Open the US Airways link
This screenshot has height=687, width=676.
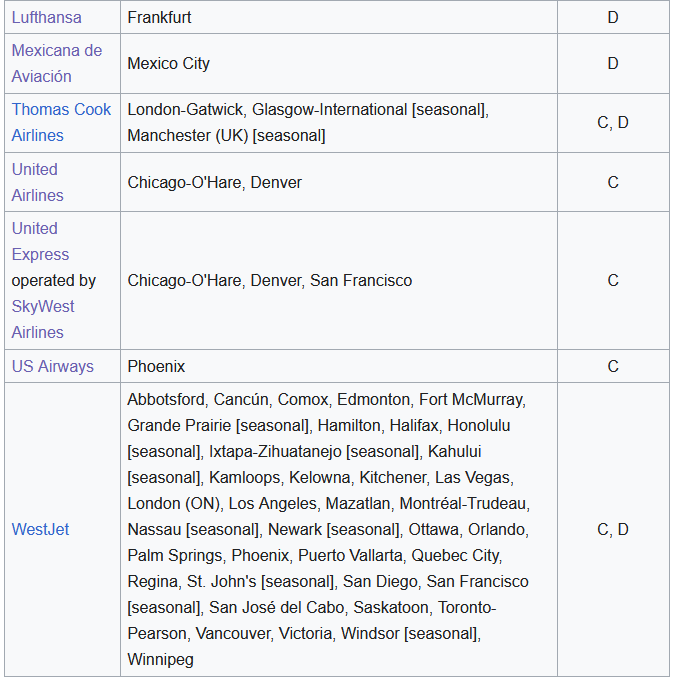pyautogui.click(x=52, y=366)
